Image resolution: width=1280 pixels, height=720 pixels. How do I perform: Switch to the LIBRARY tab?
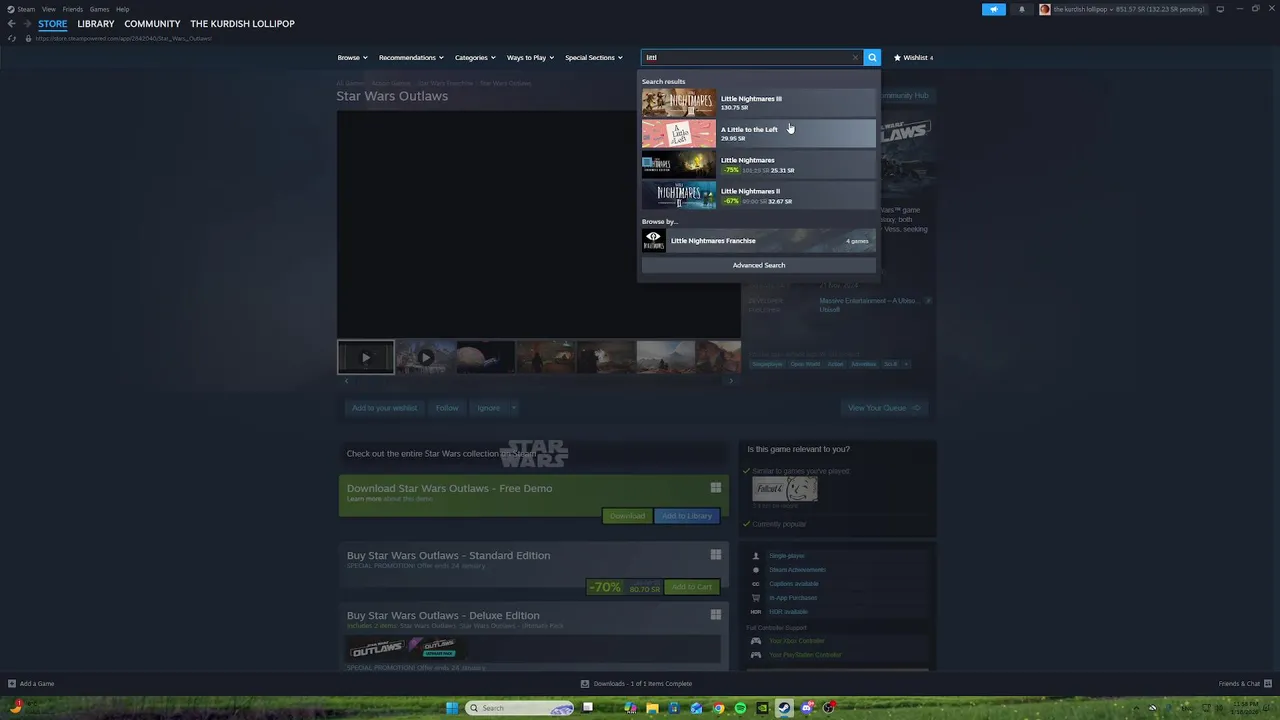pyautogui.click(x=96, y=24)
